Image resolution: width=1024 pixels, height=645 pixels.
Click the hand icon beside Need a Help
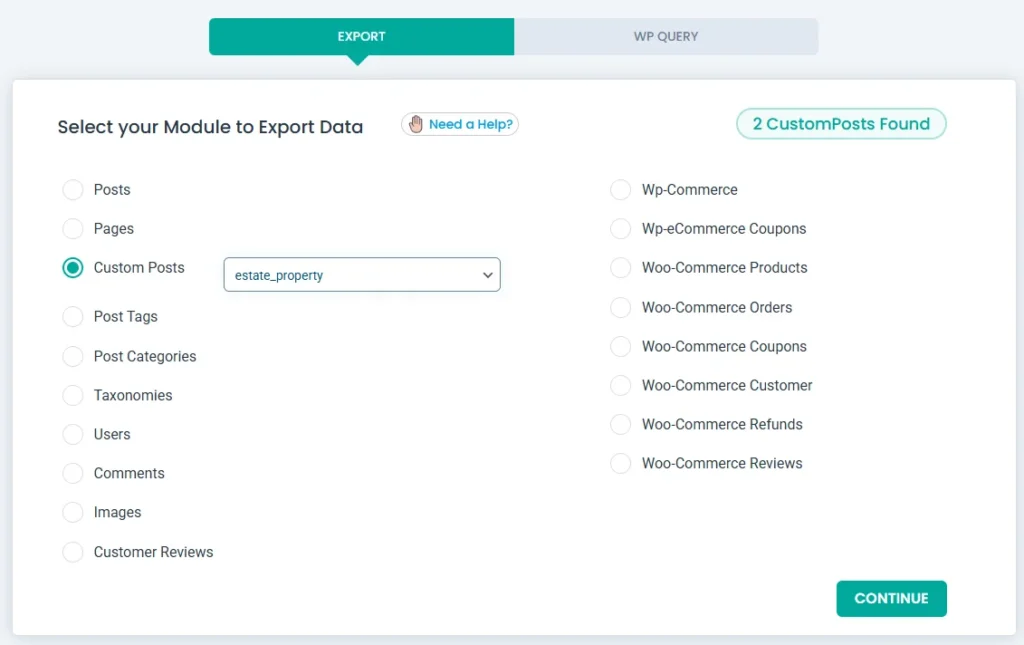(416, 124)
